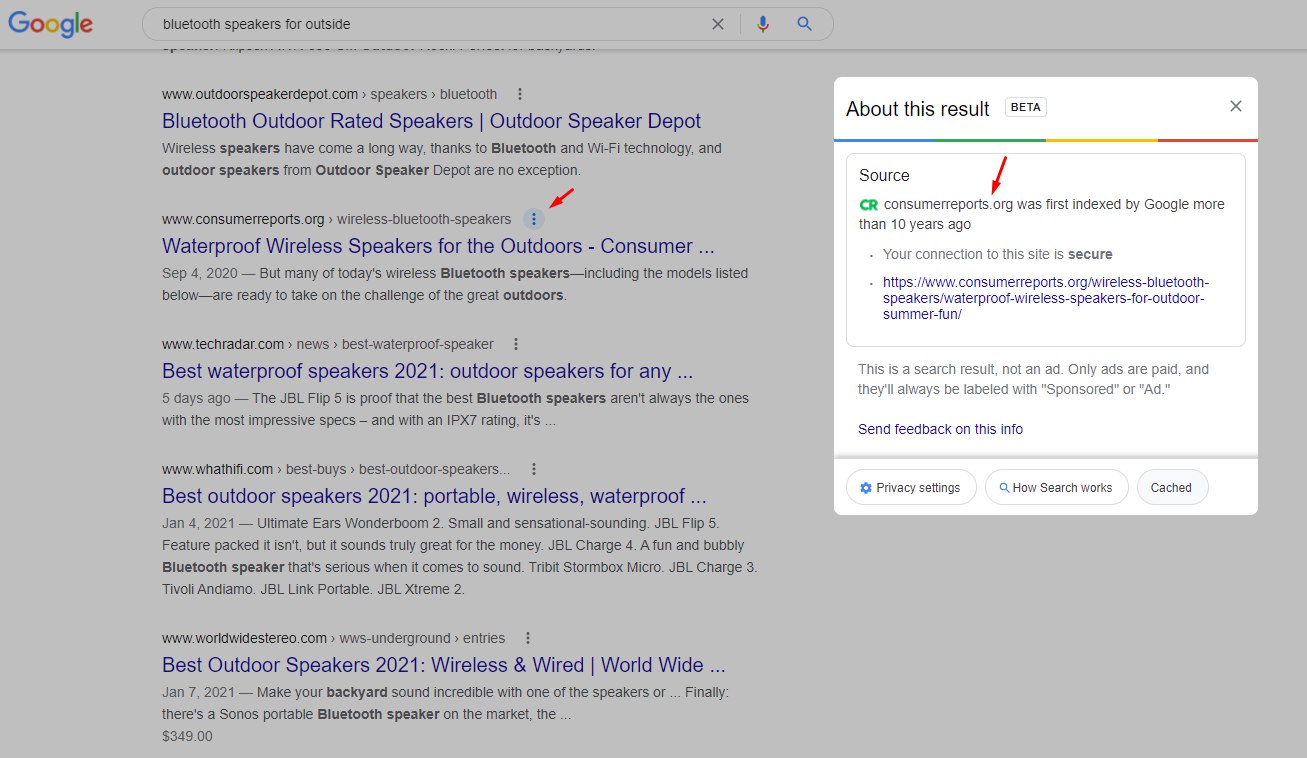Open Best waterproof speakers 2021 TechRadar result
This screenshot has height=758, width=1307.
pyautogui.click(x=427, y=371)
